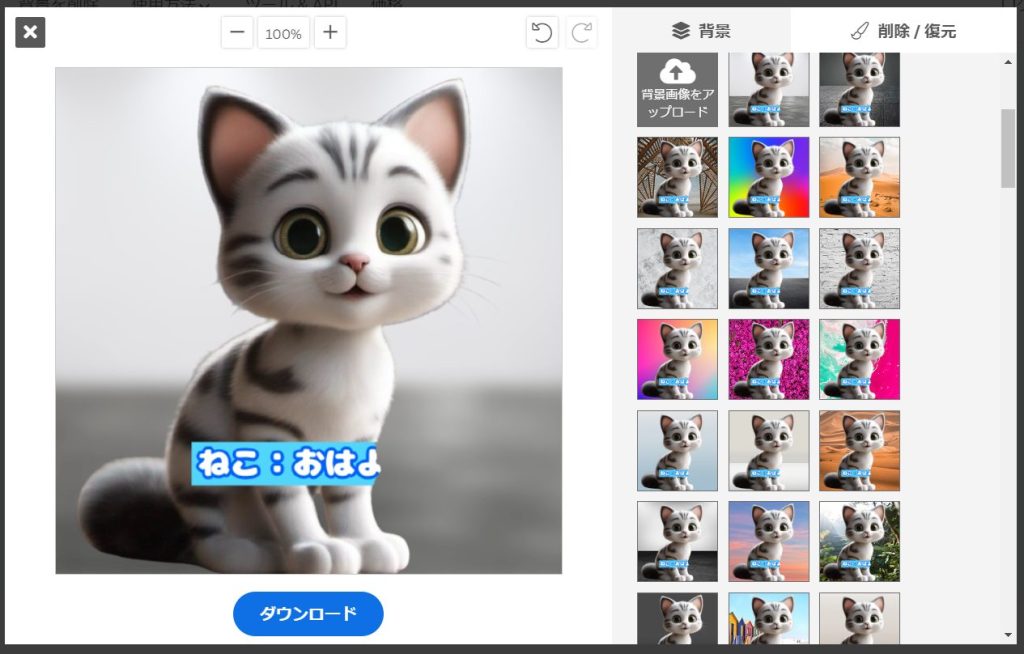Pick the blue sky background thumbnail
This screenshot has height=654, width=1024.
pyautogui.click(x=768, y=268)
